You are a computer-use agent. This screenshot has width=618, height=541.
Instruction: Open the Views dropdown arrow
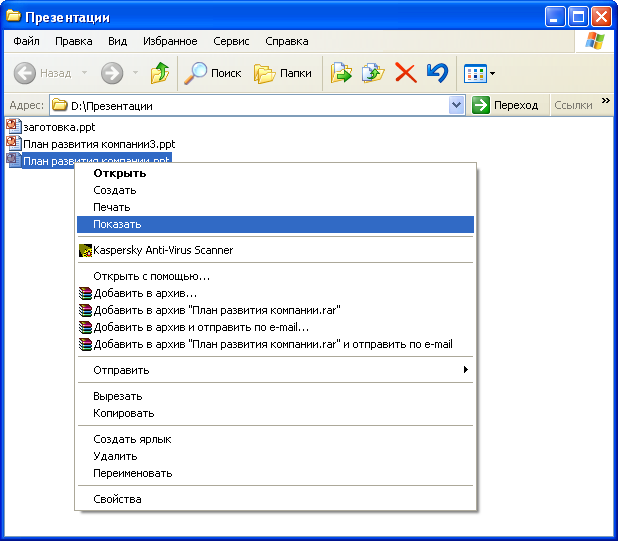492,73
